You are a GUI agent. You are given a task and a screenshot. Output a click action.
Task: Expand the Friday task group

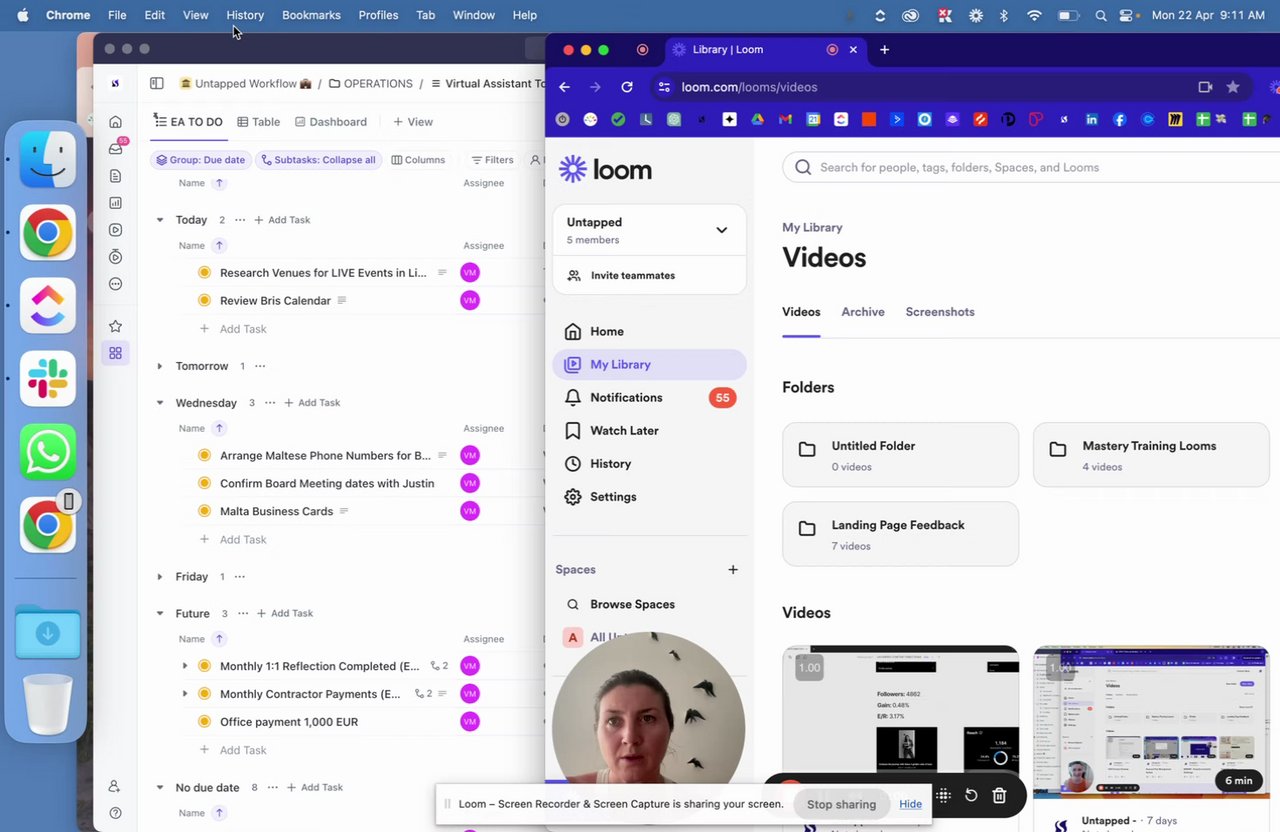pyautogui.click(x=160, y=576)
